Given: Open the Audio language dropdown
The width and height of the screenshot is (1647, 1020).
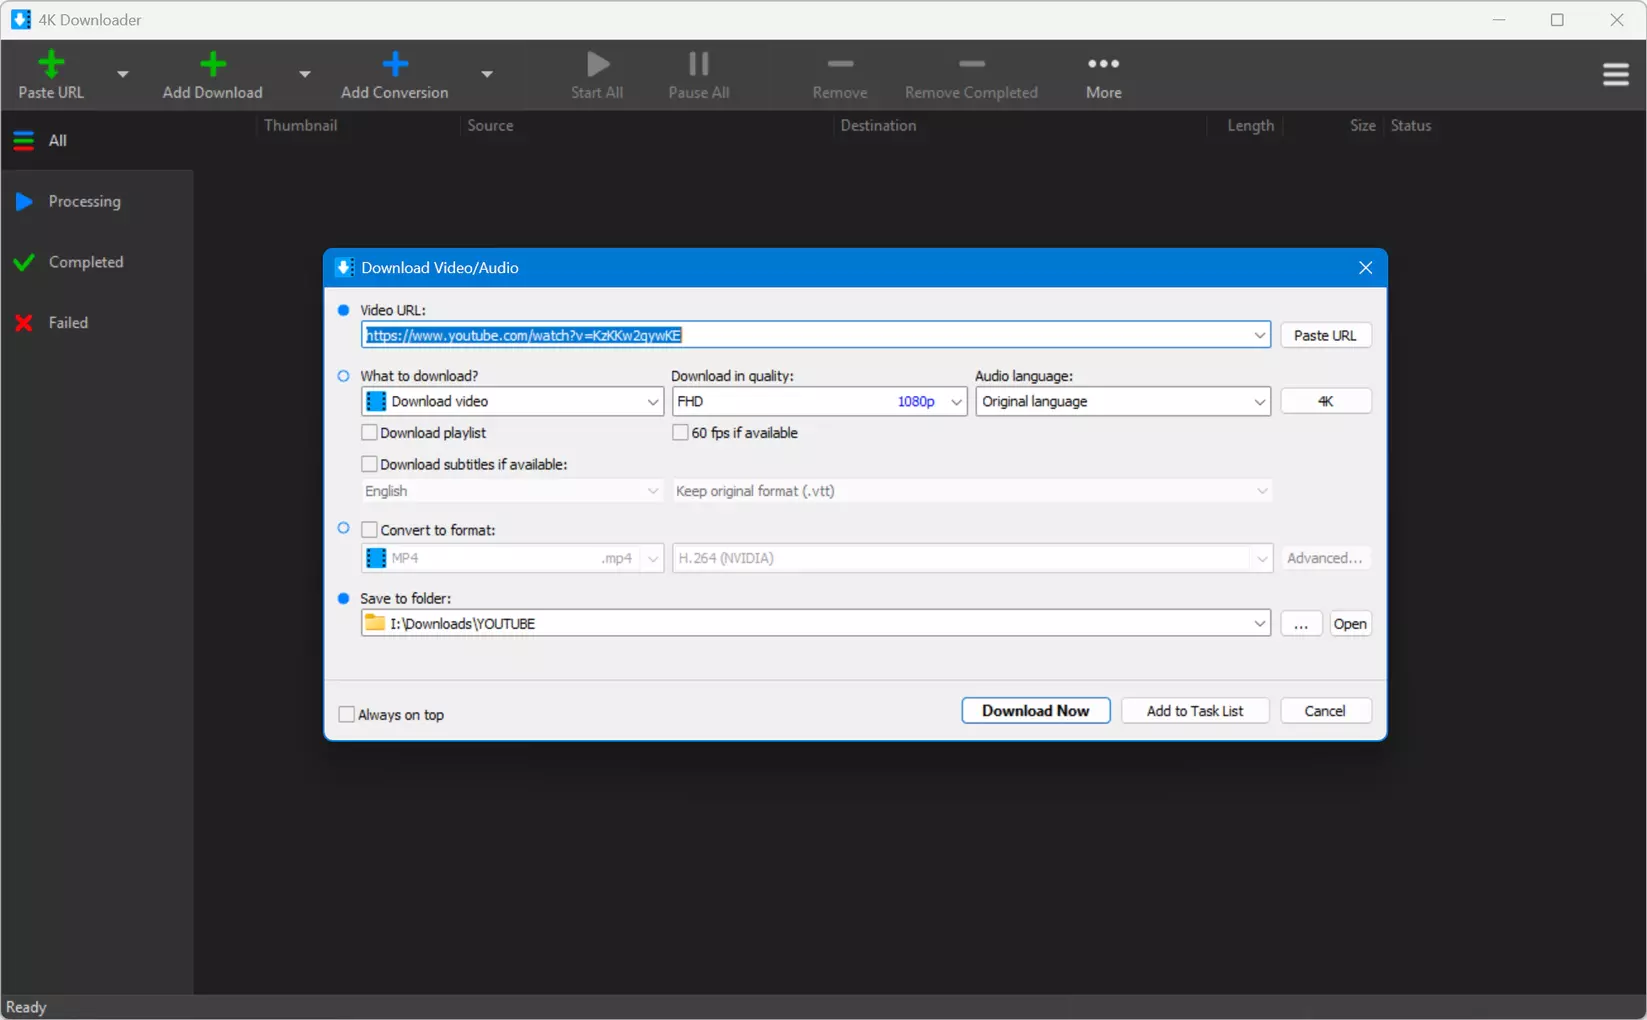Looking at the screenshot, I should [1123, 401].
